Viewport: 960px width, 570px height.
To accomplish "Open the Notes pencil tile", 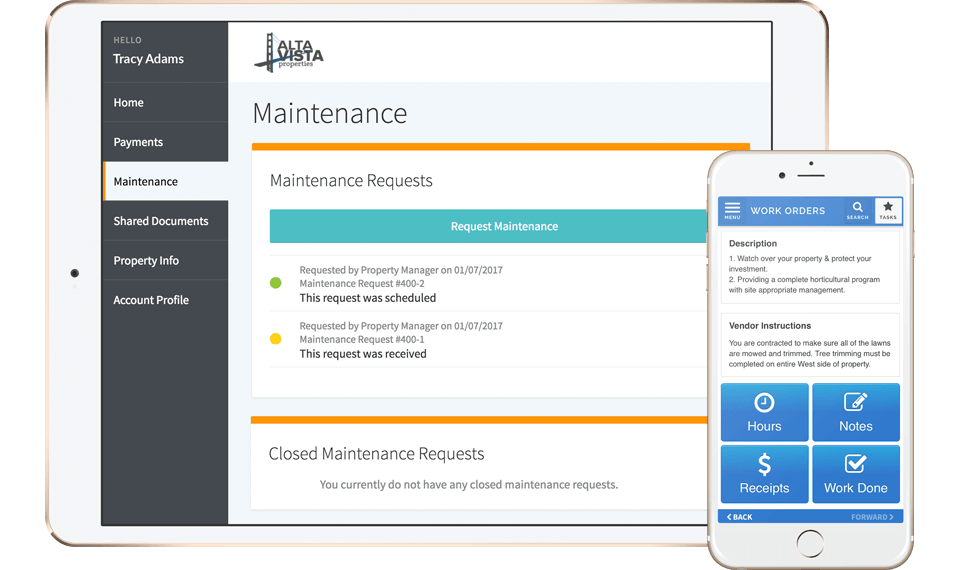I will [x=855, y=412].
